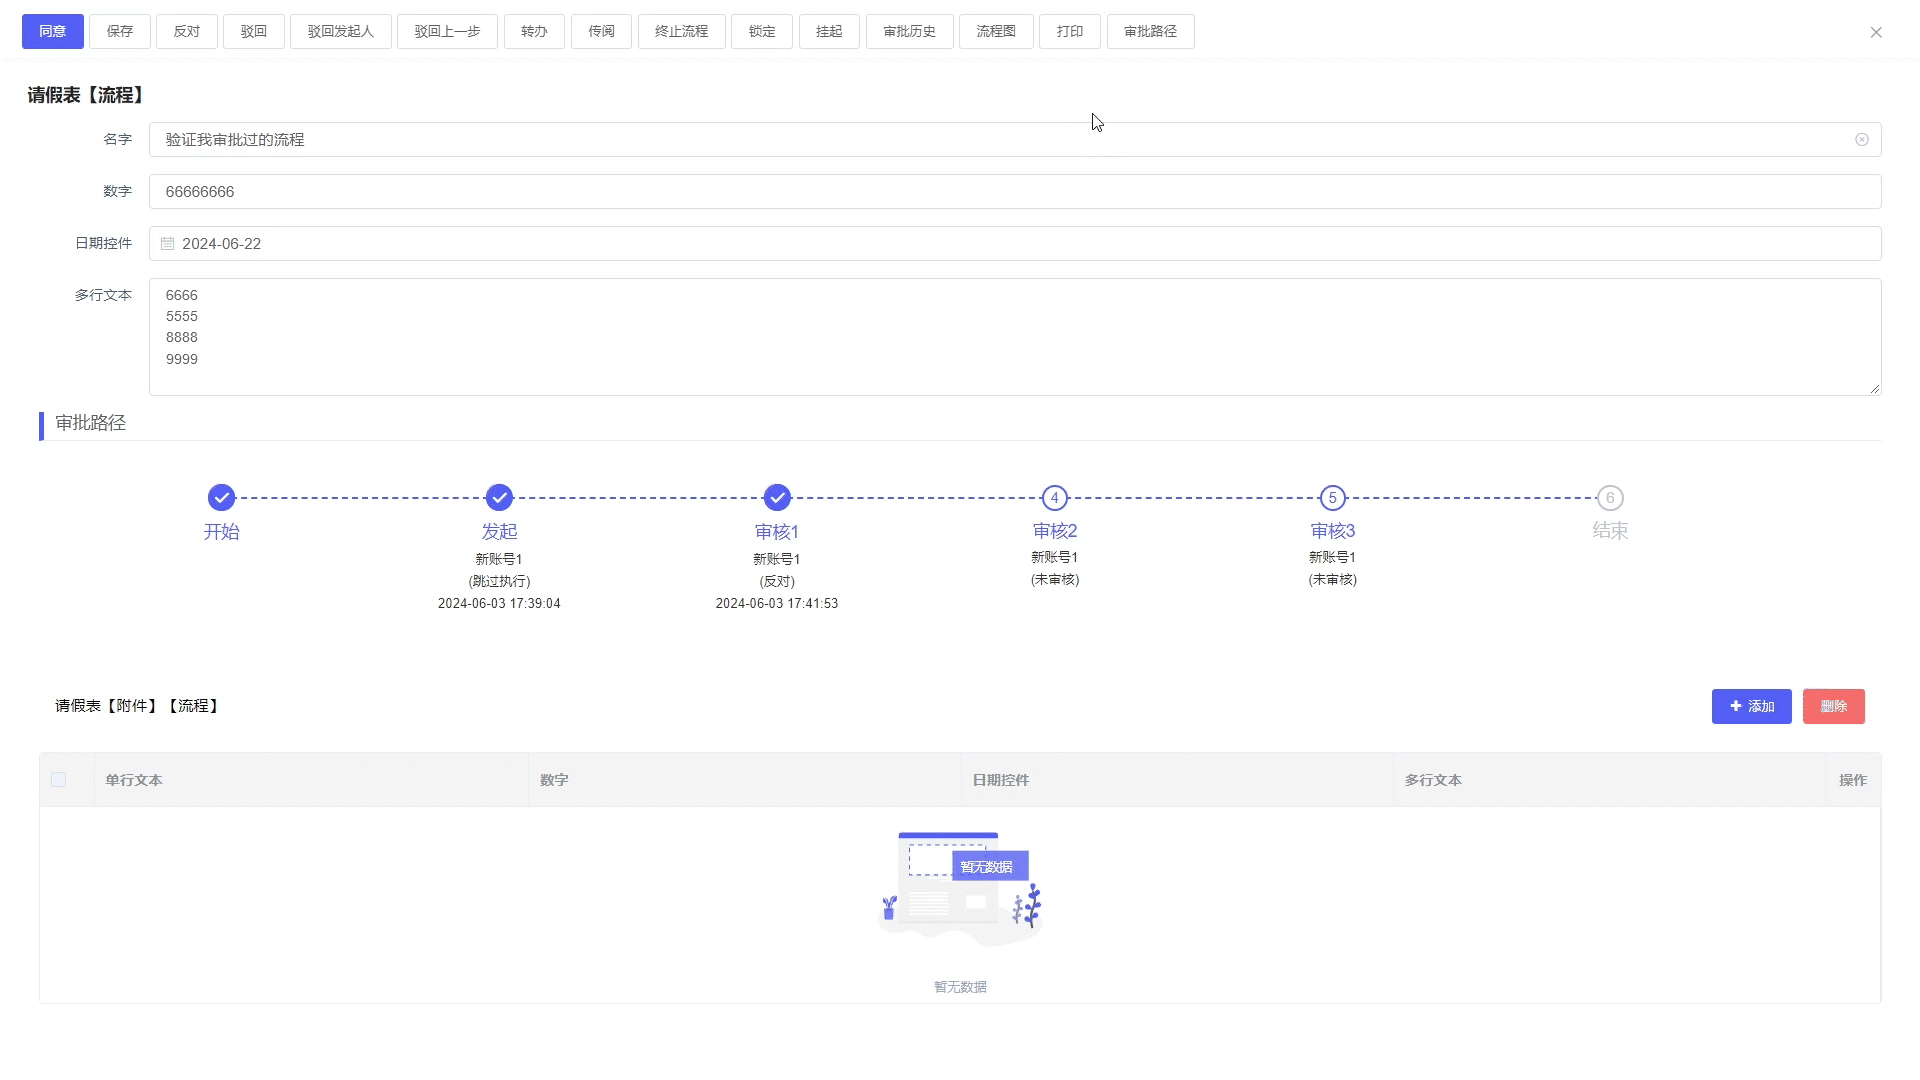Viewport: 1920px width, 1080px height.
Task: Select step 4 circle for 审核2
Action: (1054, 497)
